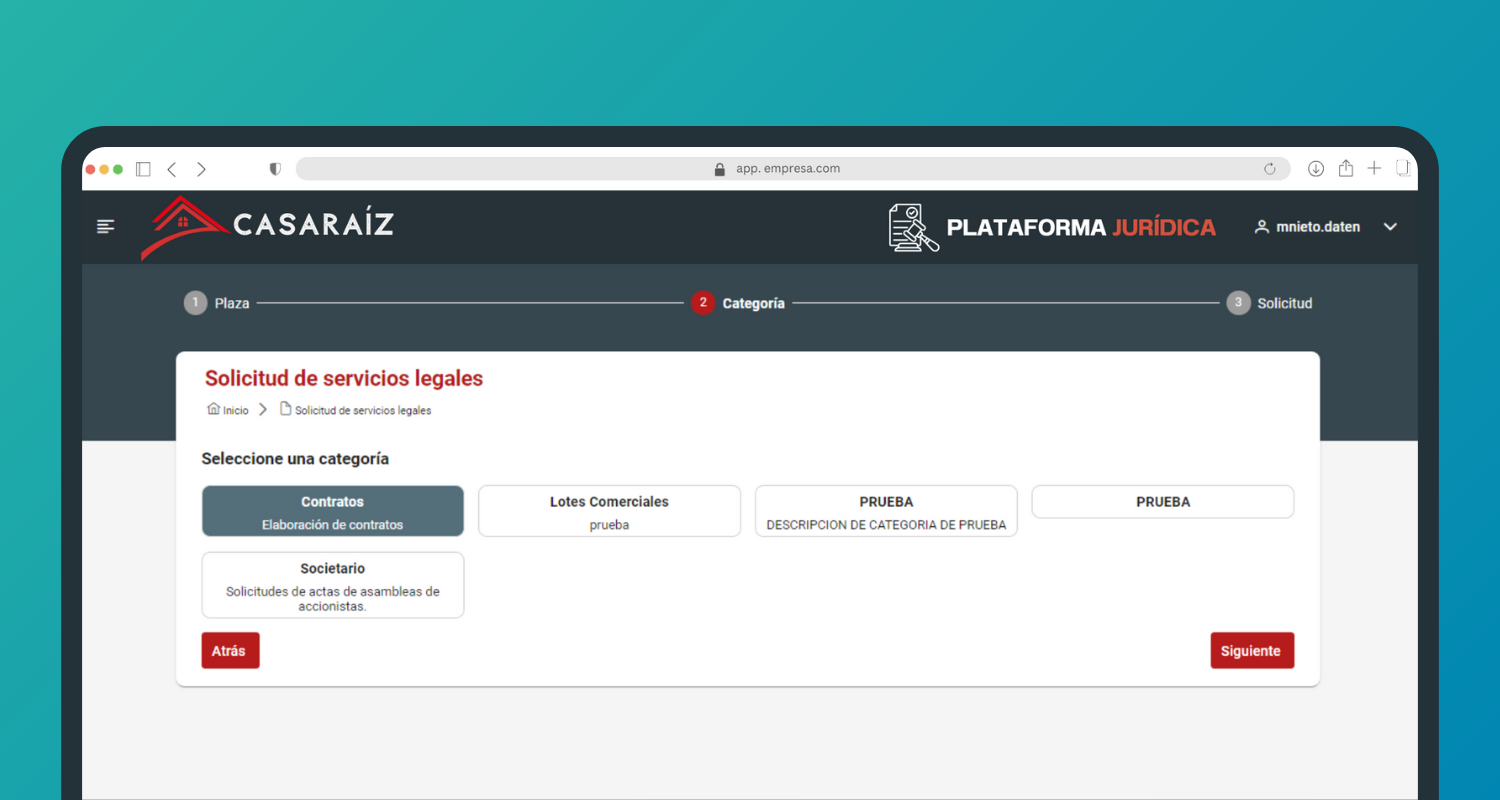1500x800 pixels.
Task: Expand the mnieto.daten user dropdown arrow
Action: [1390, 227]
